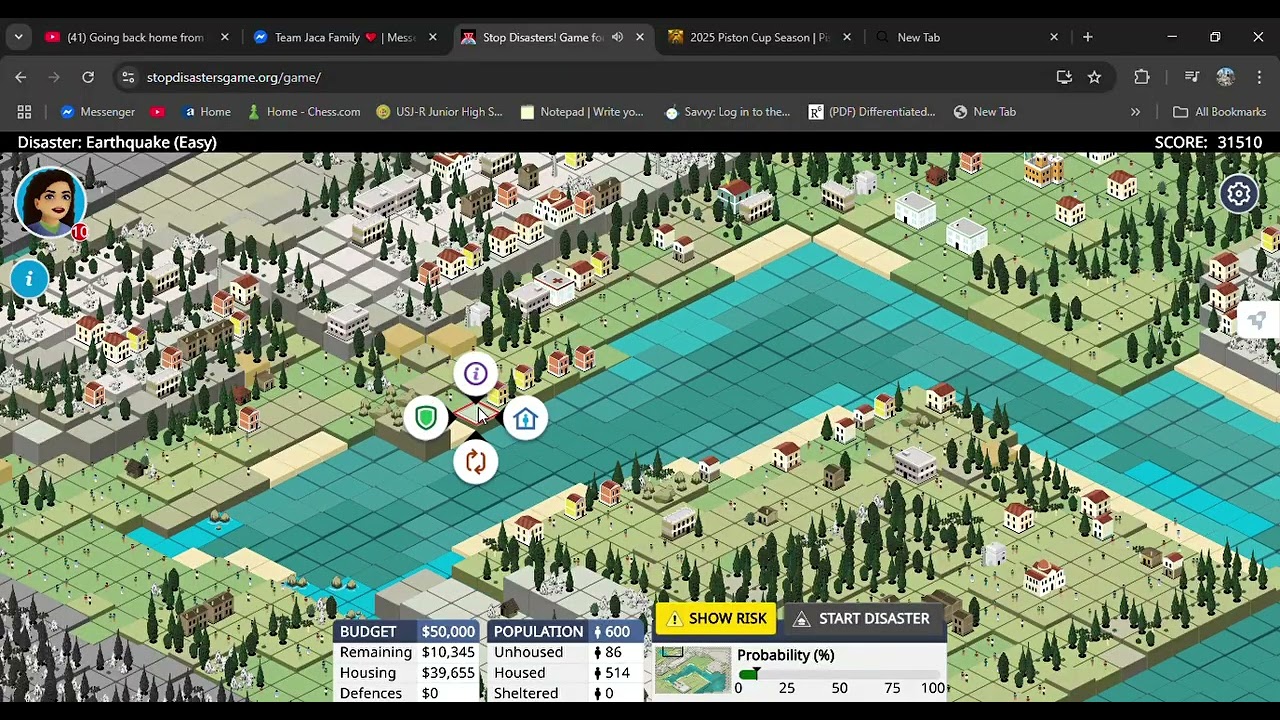
Task: Click the Housing $39,655 row
Action: (x=407, y=673)
